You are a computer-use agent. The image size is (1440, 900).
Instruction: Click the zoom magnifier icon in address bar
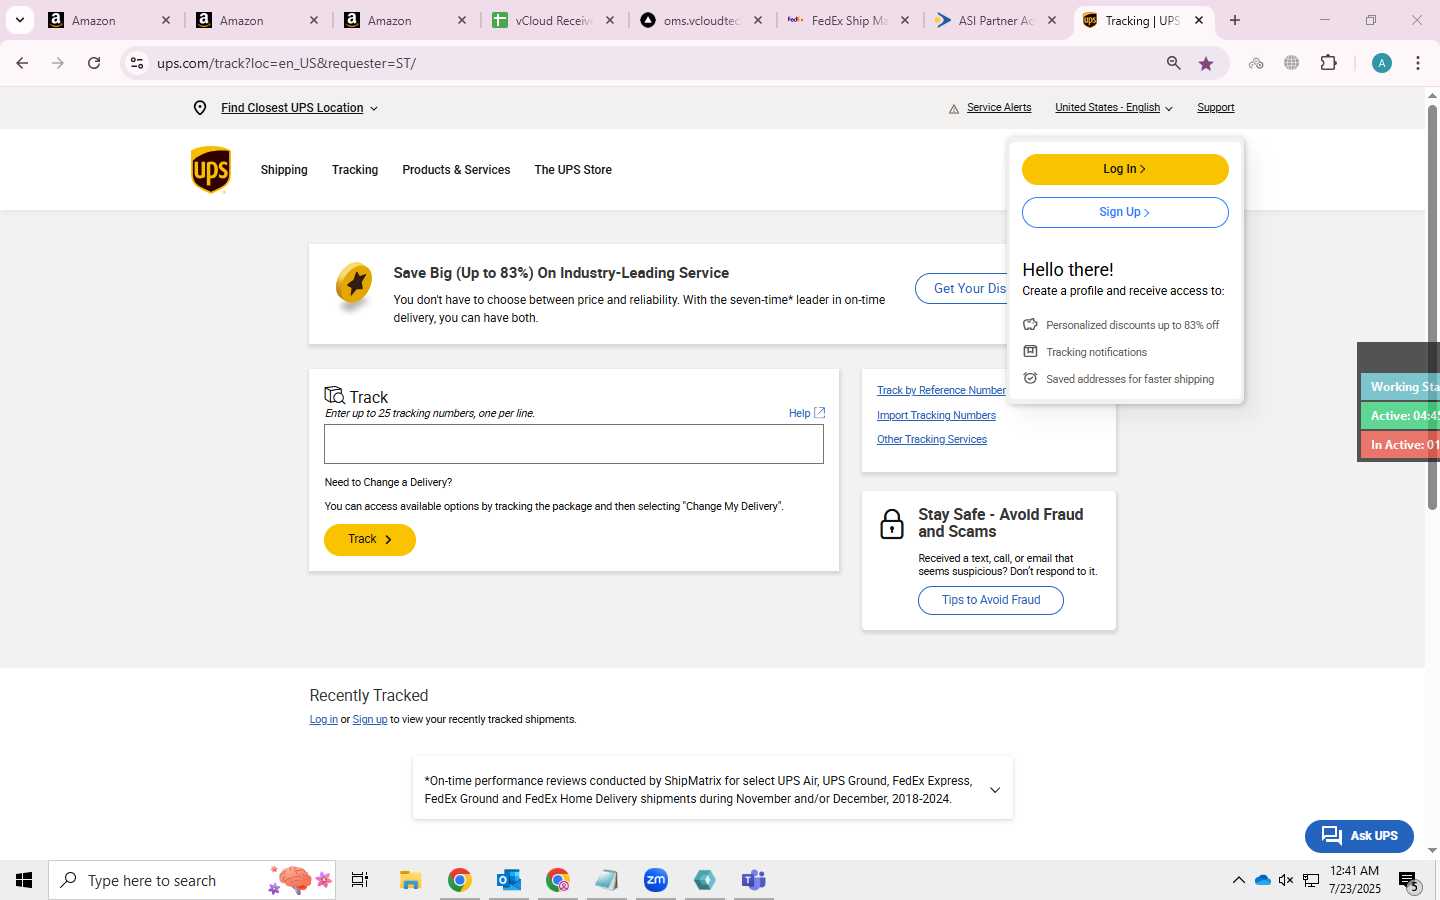tap(1174, 63)
